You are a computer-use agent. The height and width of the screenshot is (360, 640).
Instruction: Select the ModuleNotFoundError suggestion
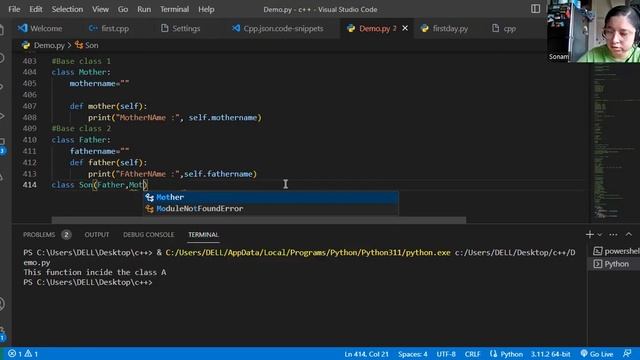[x=270, y=209]
